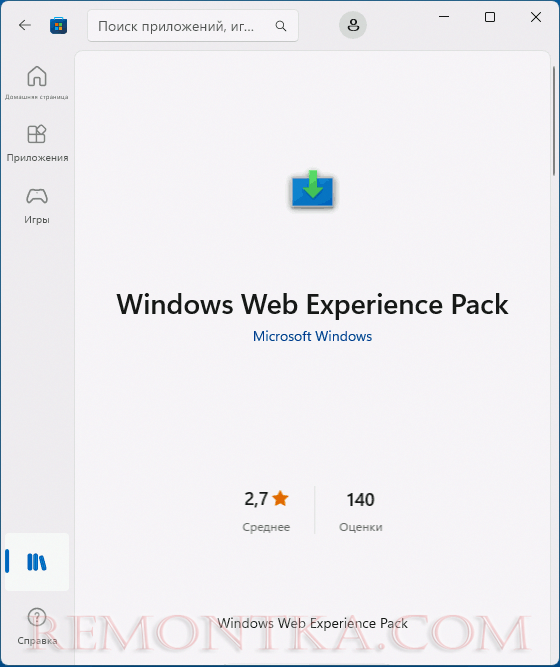The height and width of the screenshot is (667, 560).
Task: Open the Library icon in sidebar
Action: pyautogui.click(x=37, y=562)
